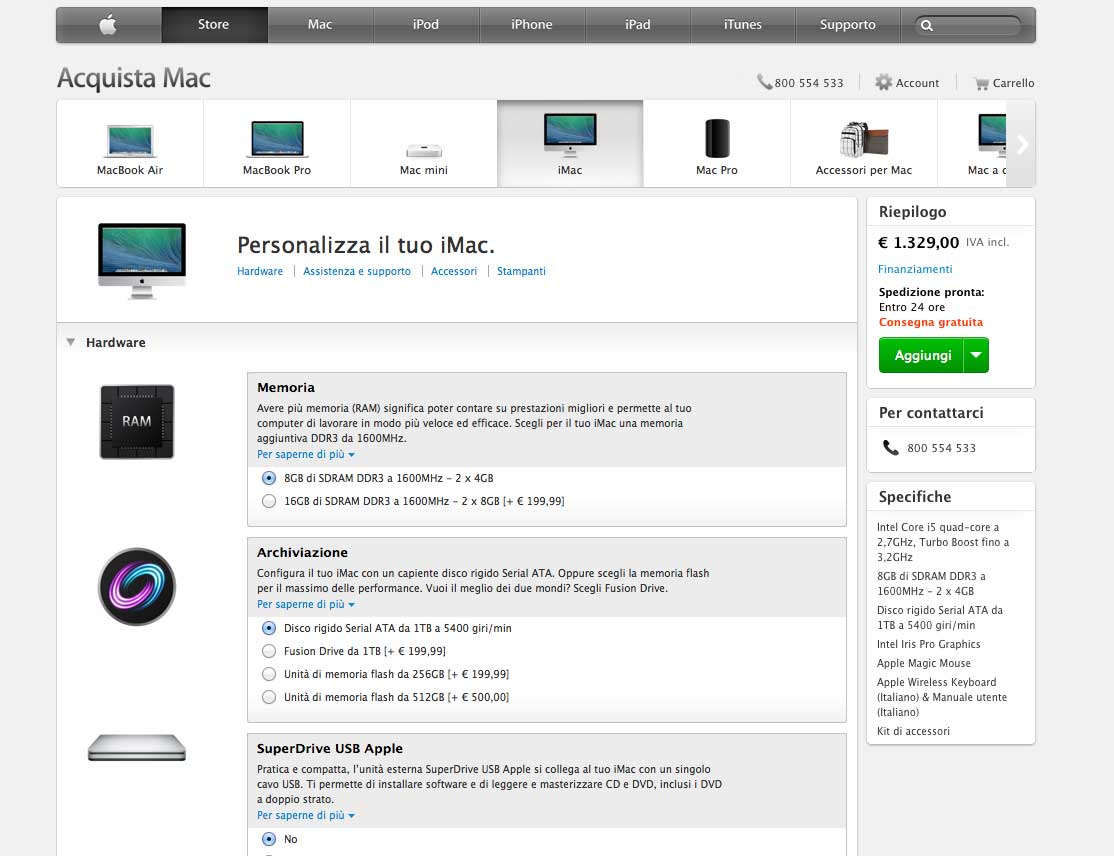Image resolution: width=1114 pixels, height=856 pixels.
Task: Select No for SuperDrive USB Apple
Action: (269, 839)
